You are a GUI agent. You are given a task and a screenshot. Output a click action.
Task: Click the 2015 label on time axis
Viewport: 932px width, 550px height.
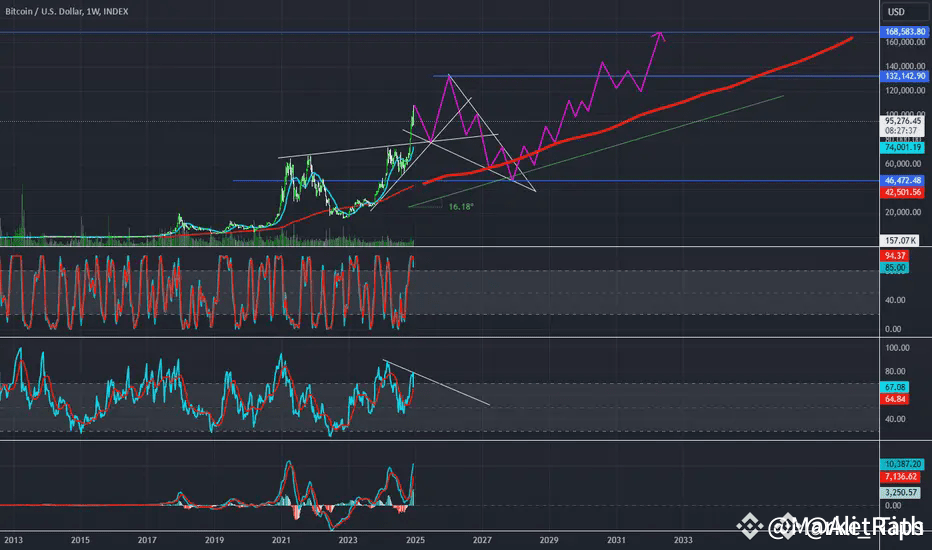tap(80, 540)
